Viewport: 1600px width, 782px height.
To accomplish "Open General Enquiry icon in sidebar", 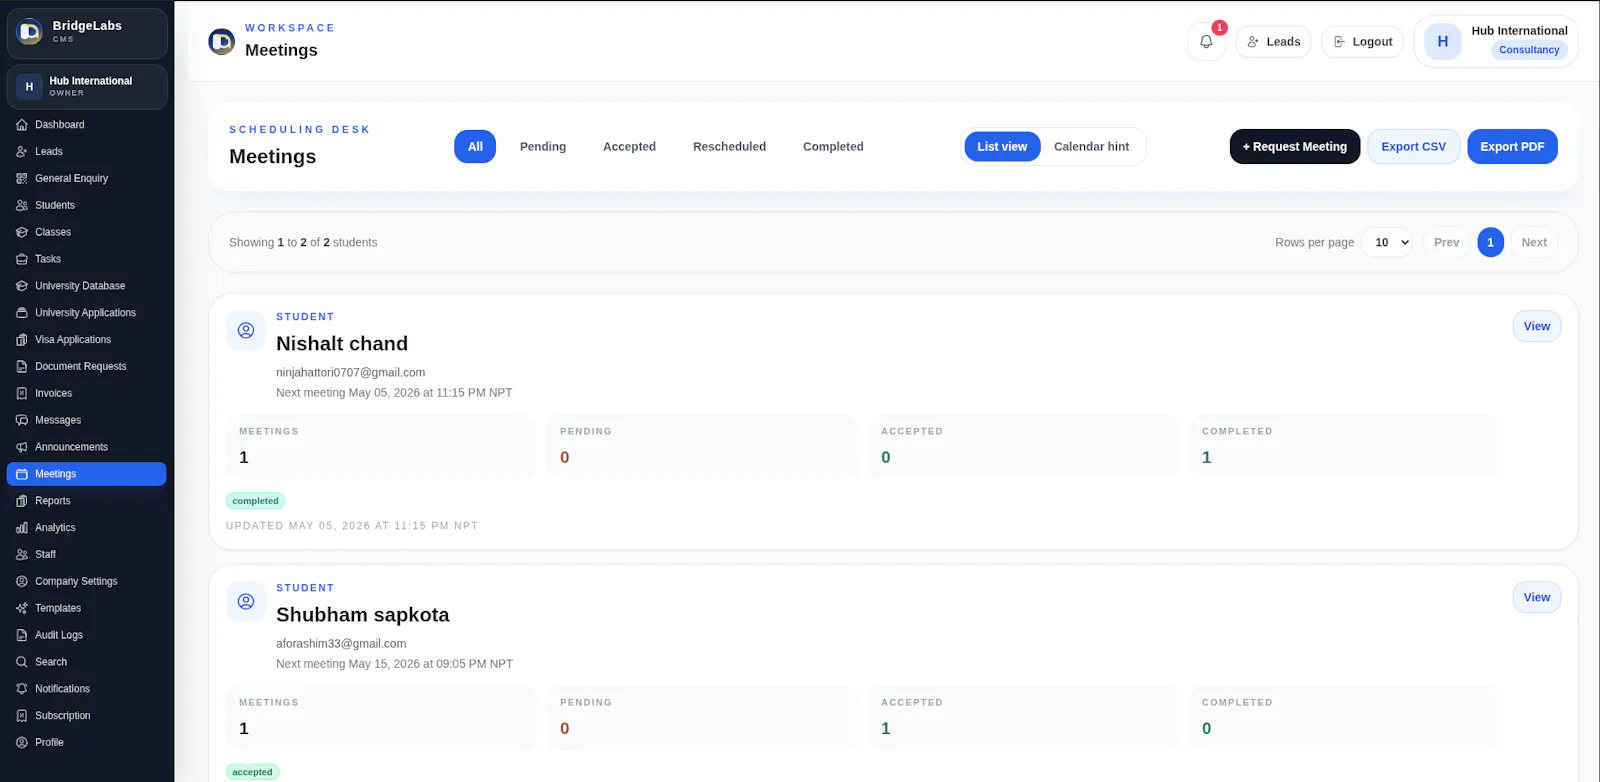I will coord(22,179).
